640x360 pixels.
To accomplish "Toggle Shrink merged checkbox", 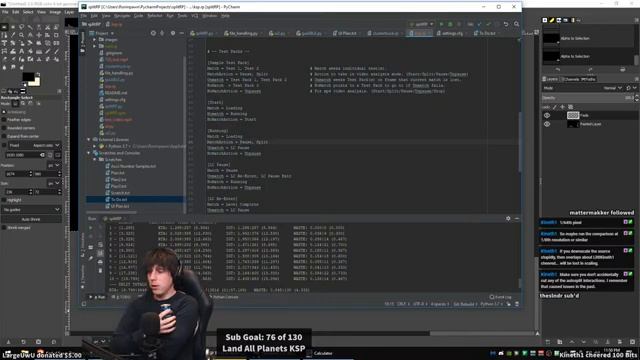I will tap(4, 228).
